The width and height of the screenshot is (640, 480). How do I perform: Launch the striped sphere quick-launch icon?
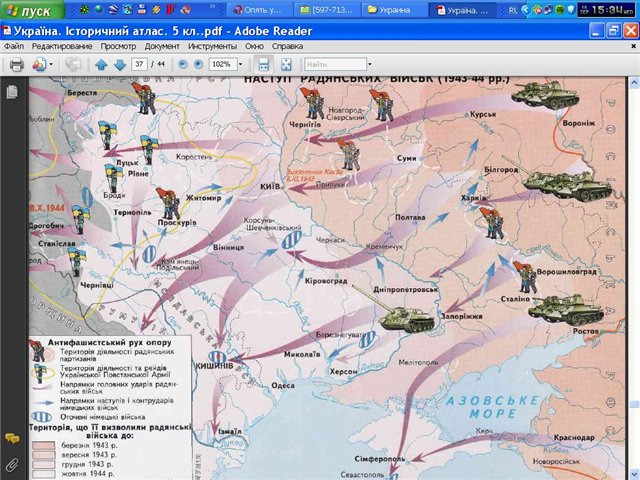click(x=113, y=9)
